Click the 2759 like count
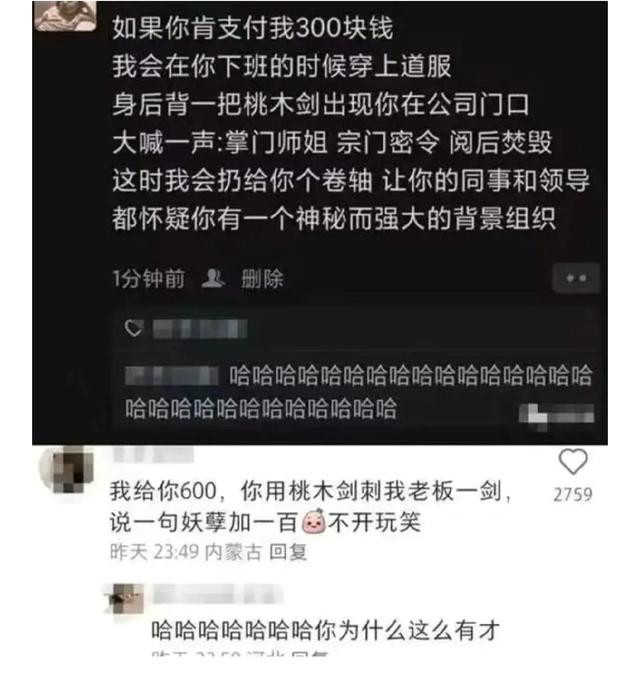This screenshot has width=640, height=684. tap(572, 495)
